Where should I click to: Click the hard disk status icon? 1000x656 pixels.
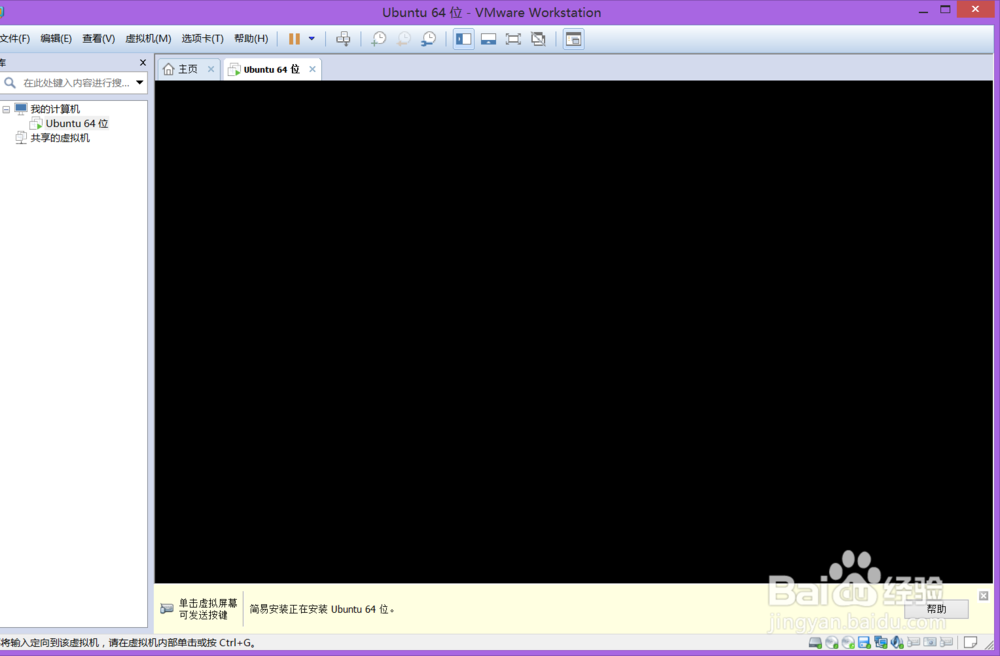(815, 643)
